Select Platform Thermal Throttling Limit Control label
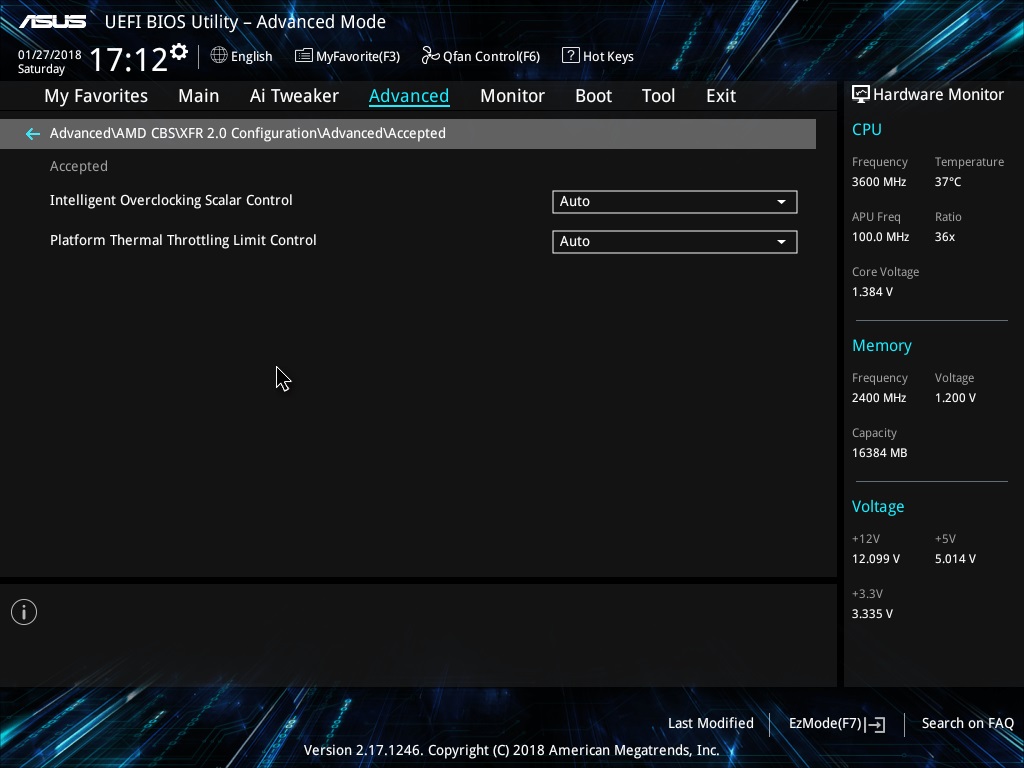This screenshot has height=768, width=1024. click(x=183, y=240)
